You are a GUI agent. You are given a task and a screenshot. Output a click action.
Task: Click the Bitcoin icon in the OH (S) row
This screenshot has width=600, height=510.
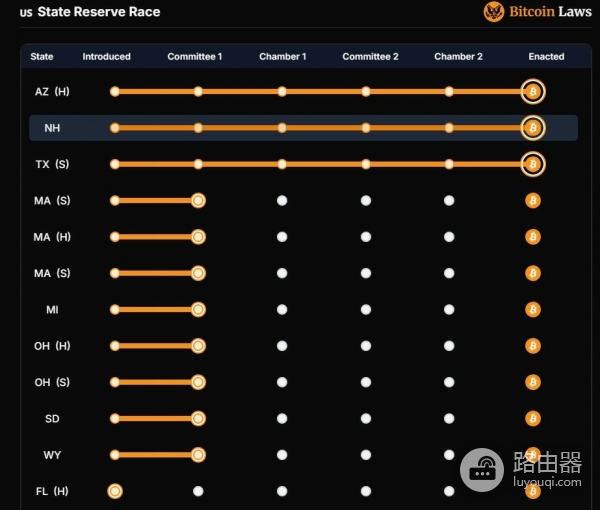coord(533,382)
